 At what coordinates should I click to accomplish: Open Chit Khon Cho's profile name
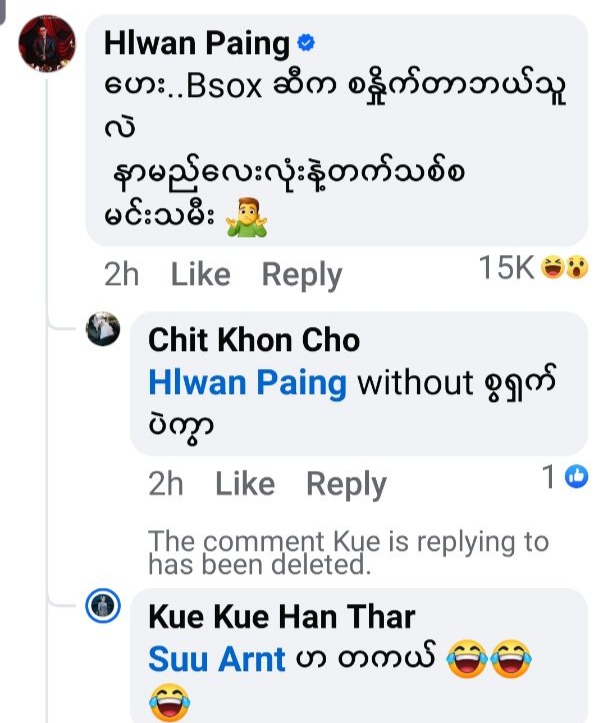click(253, 340)
